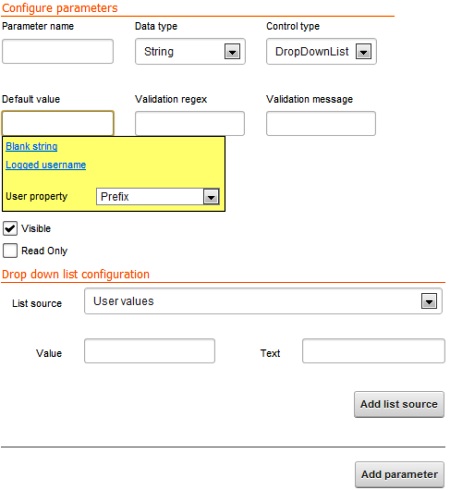Focus the Validation message text box
This screenshot has height=490, width=450.
click(x=321, y=123)
